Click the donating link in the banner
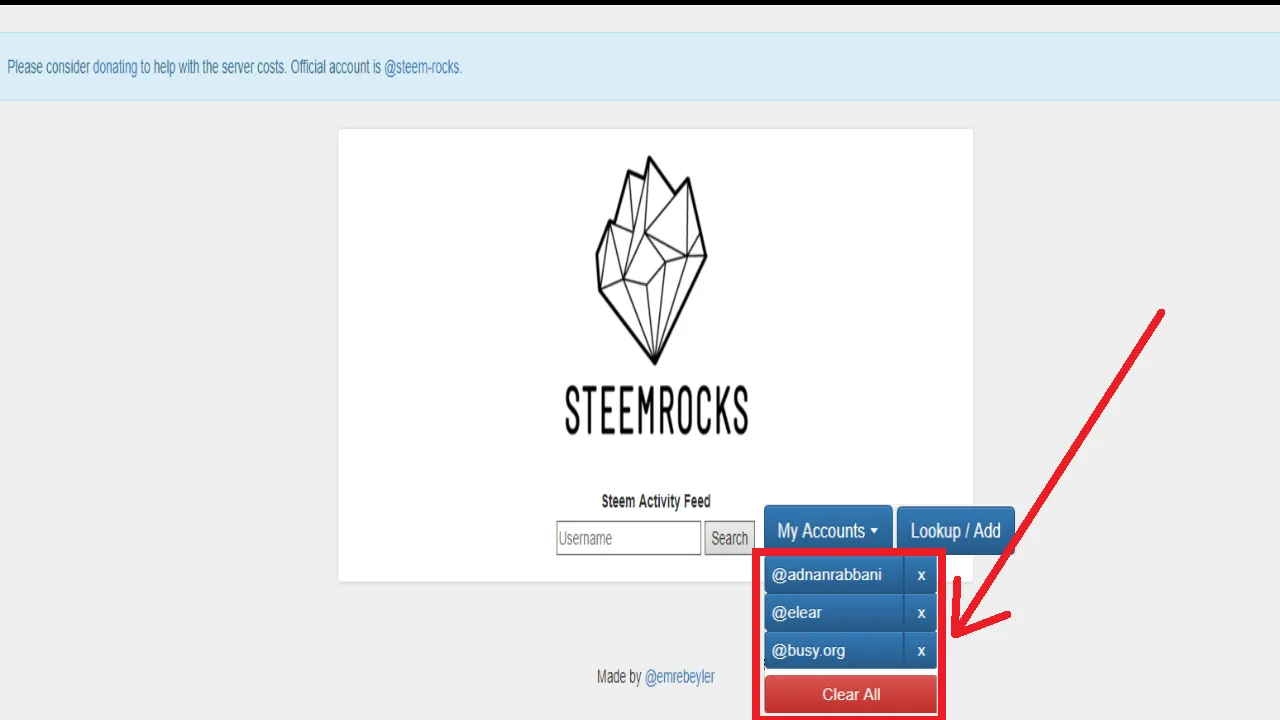 coord(115,68)
